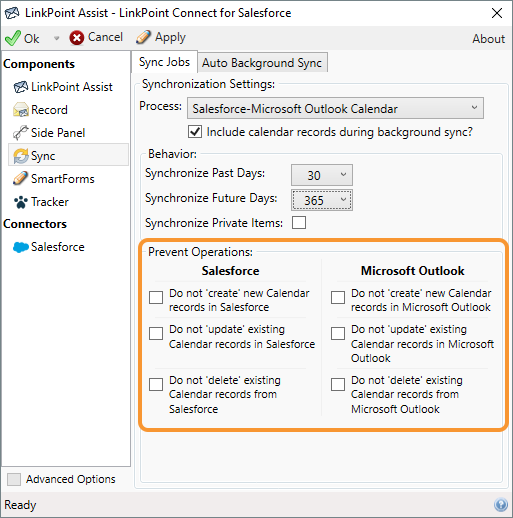Enable Synchronize Private Items checkbox

point(299,223)
